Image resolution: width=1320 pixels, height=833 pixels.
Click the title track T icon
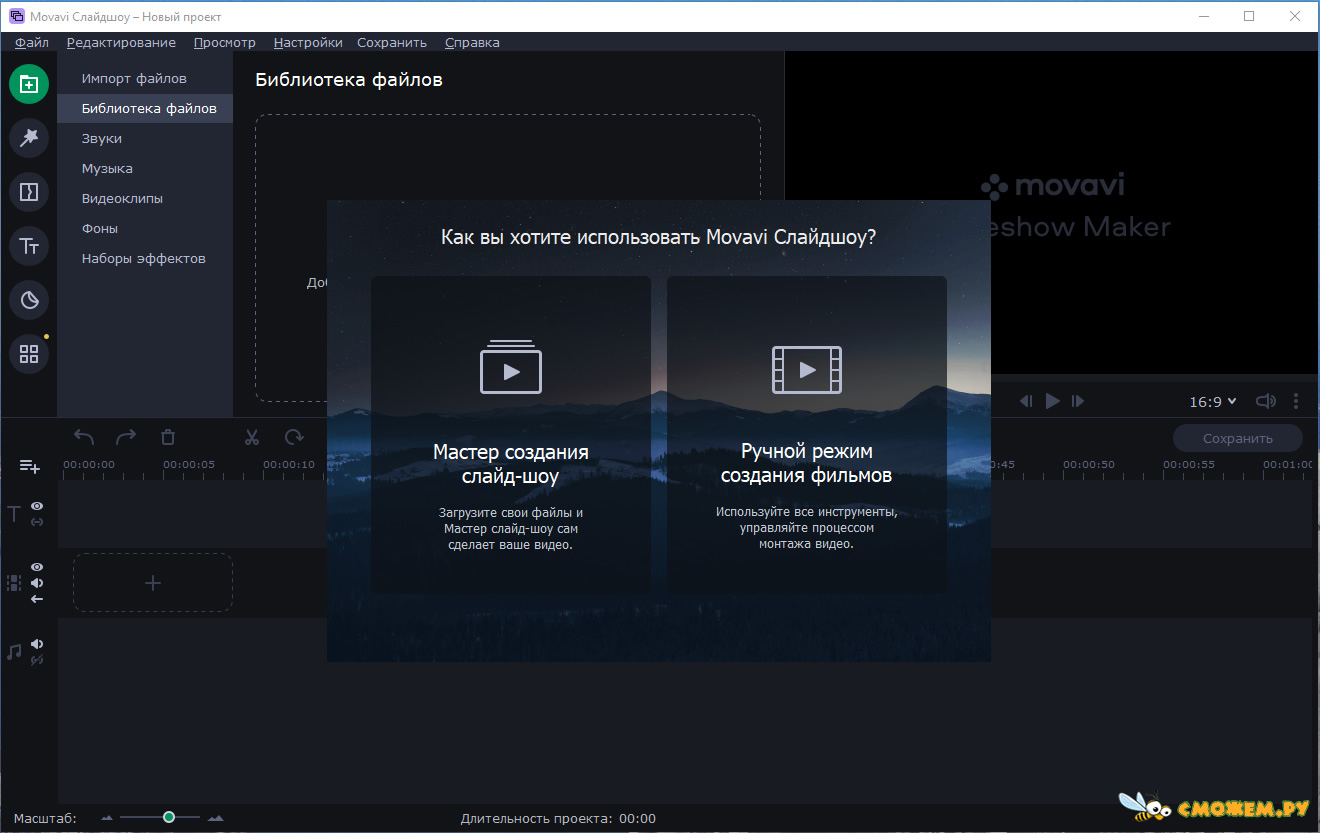click(14, 514)
